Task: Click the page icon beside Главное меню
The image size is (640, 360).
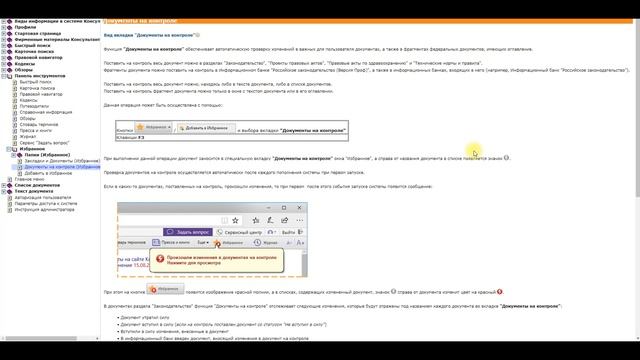Action: pos(10,179)
